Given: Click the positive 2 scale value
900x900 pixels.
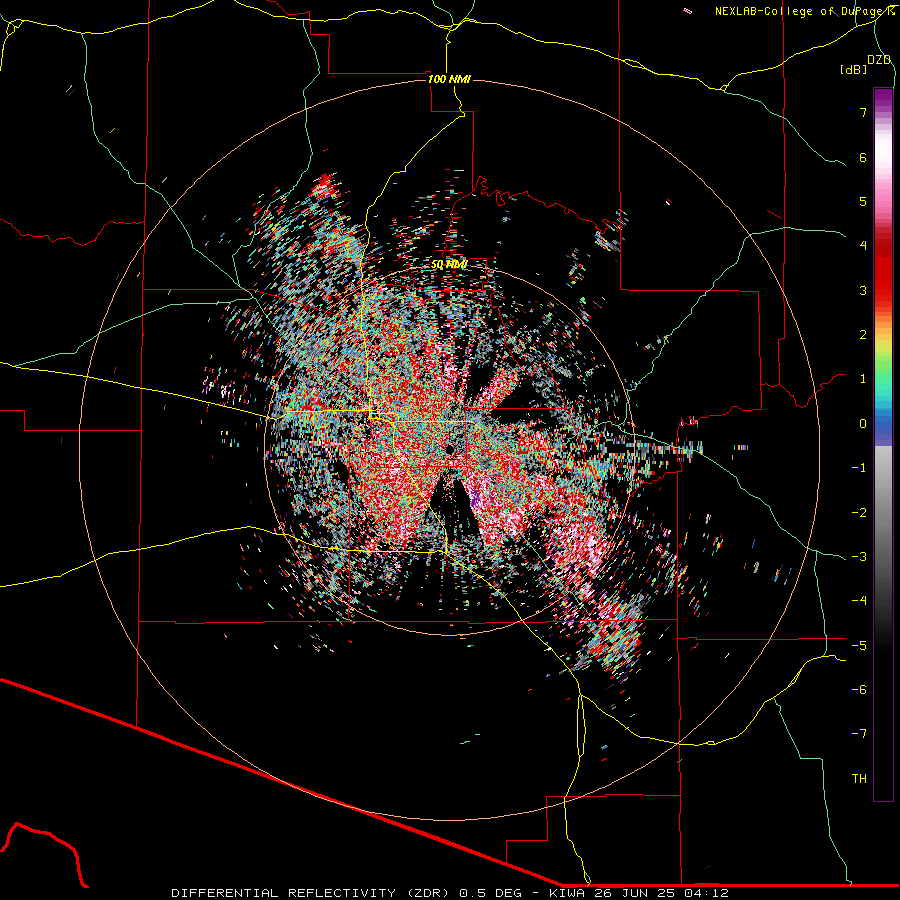Looking at the screenshot, I should (x=863, y=335).
